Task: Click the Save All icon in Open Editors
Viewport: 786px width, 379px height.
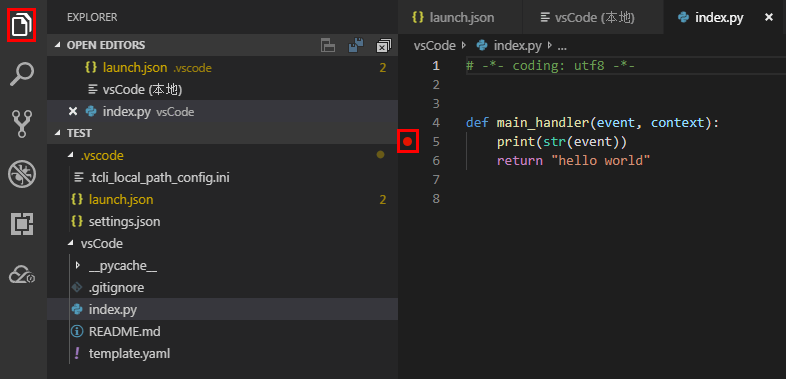Action: [x=356, y=46]
